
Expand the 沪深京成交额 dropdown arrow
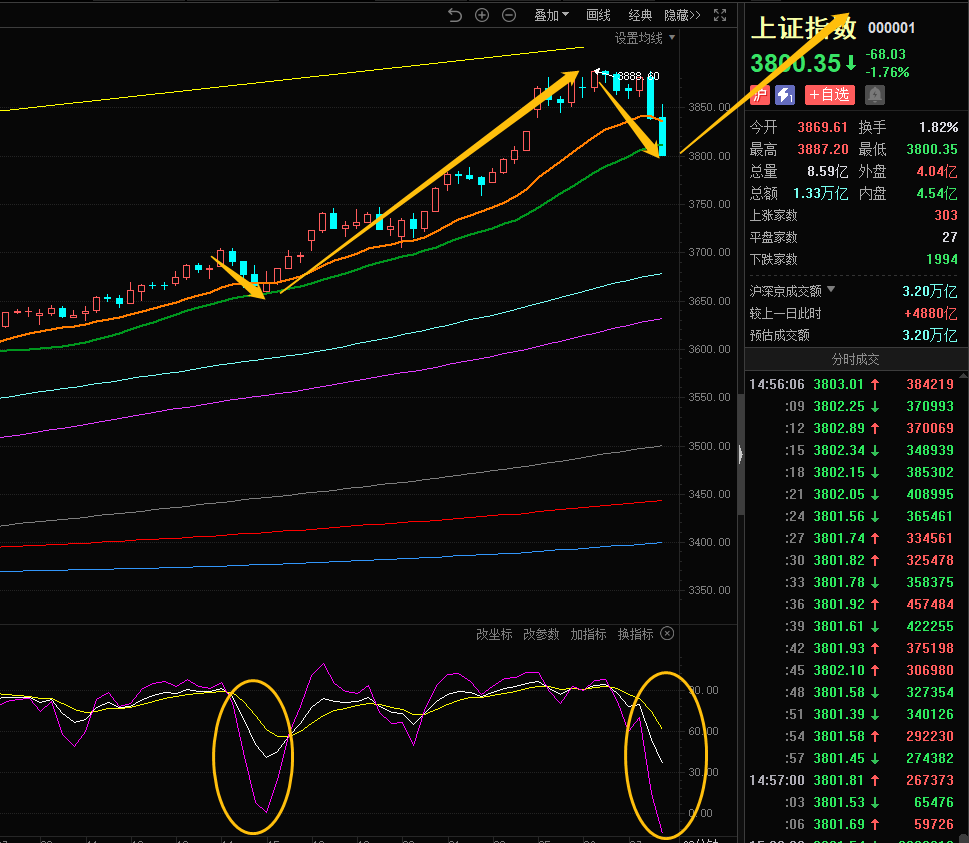(x=830, y=290)
